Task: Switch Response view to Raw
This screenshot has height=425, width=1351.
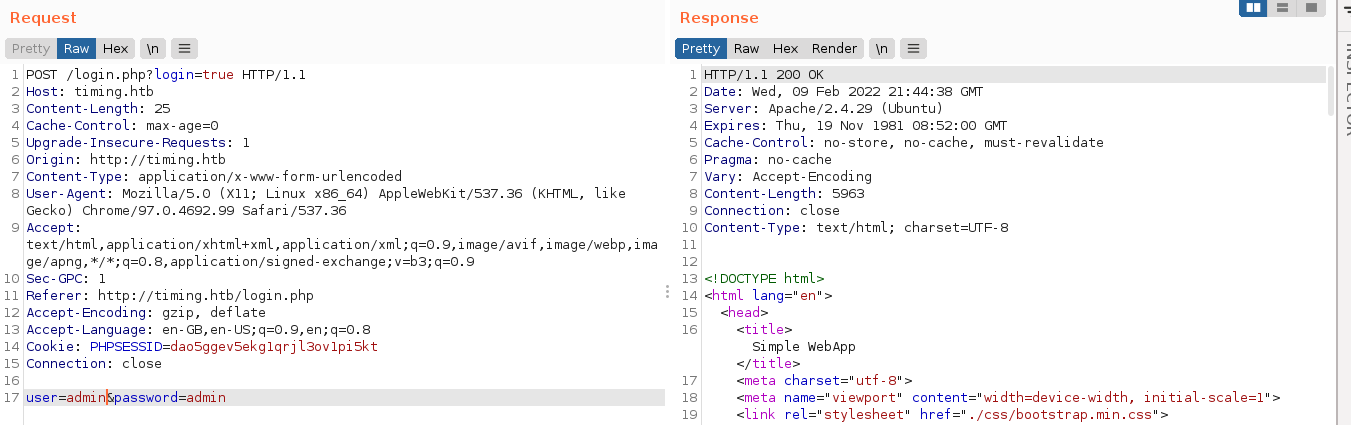Action: pyautogui.click(x=746, y=48)
